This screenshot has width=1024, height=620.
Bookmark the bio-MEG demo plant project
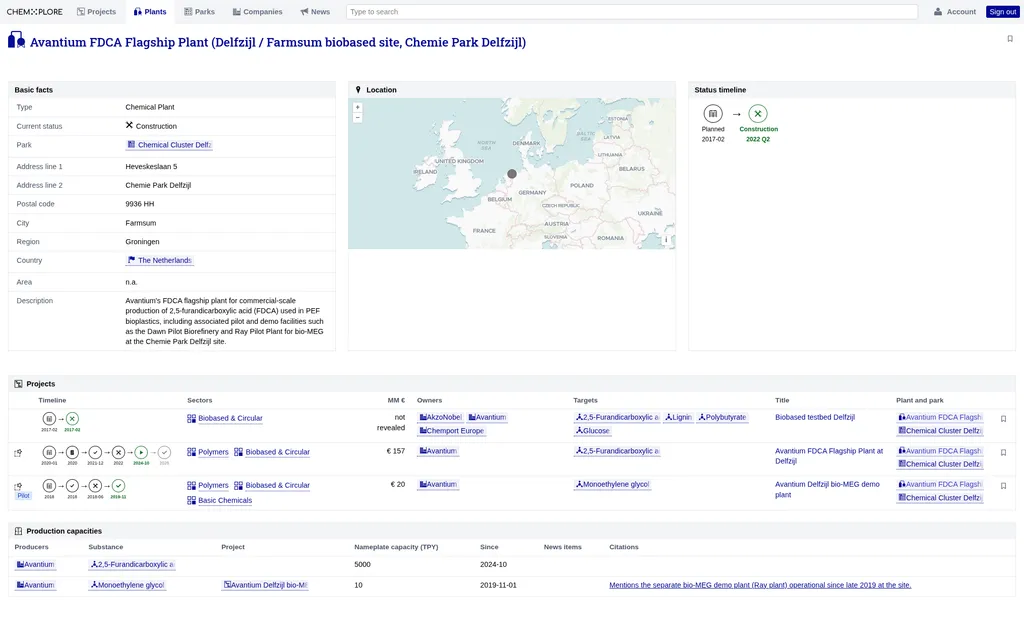tap(1003, 486)
